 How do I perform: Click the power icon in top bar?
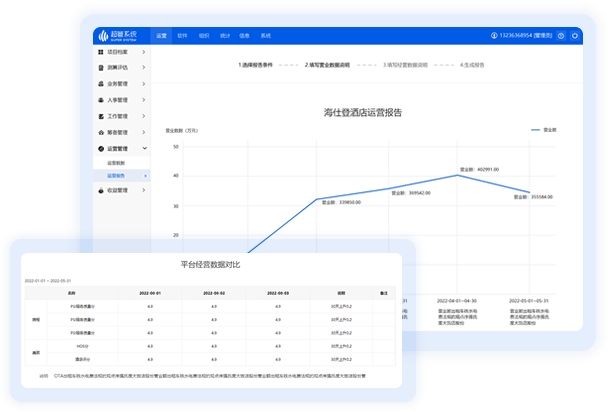tap(574, 35)
